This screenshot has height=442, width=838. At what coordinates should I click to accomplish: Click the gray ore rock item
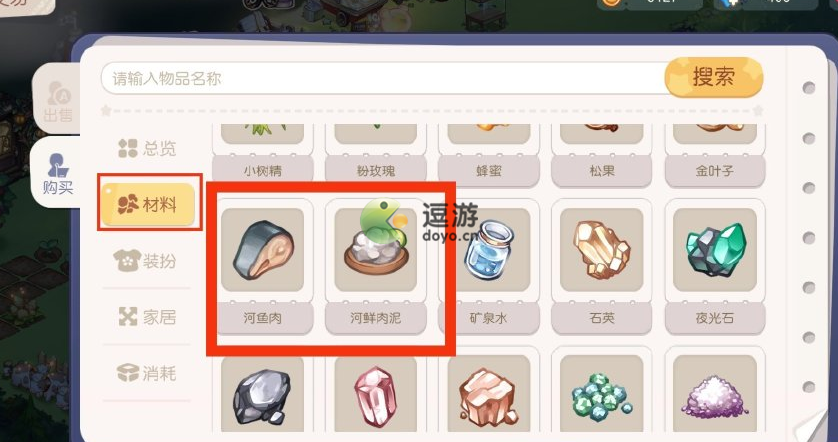point(262,394)
